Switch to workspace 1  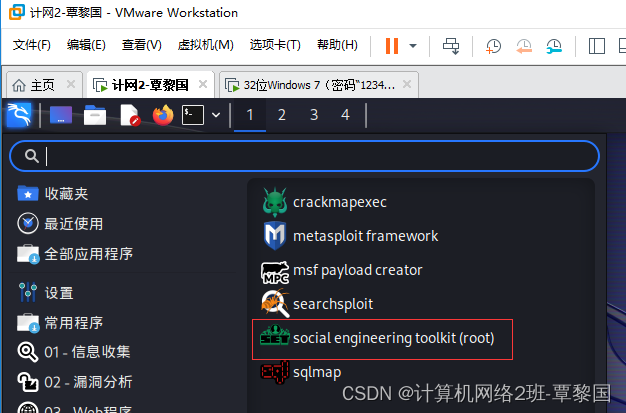coord(250,115)
